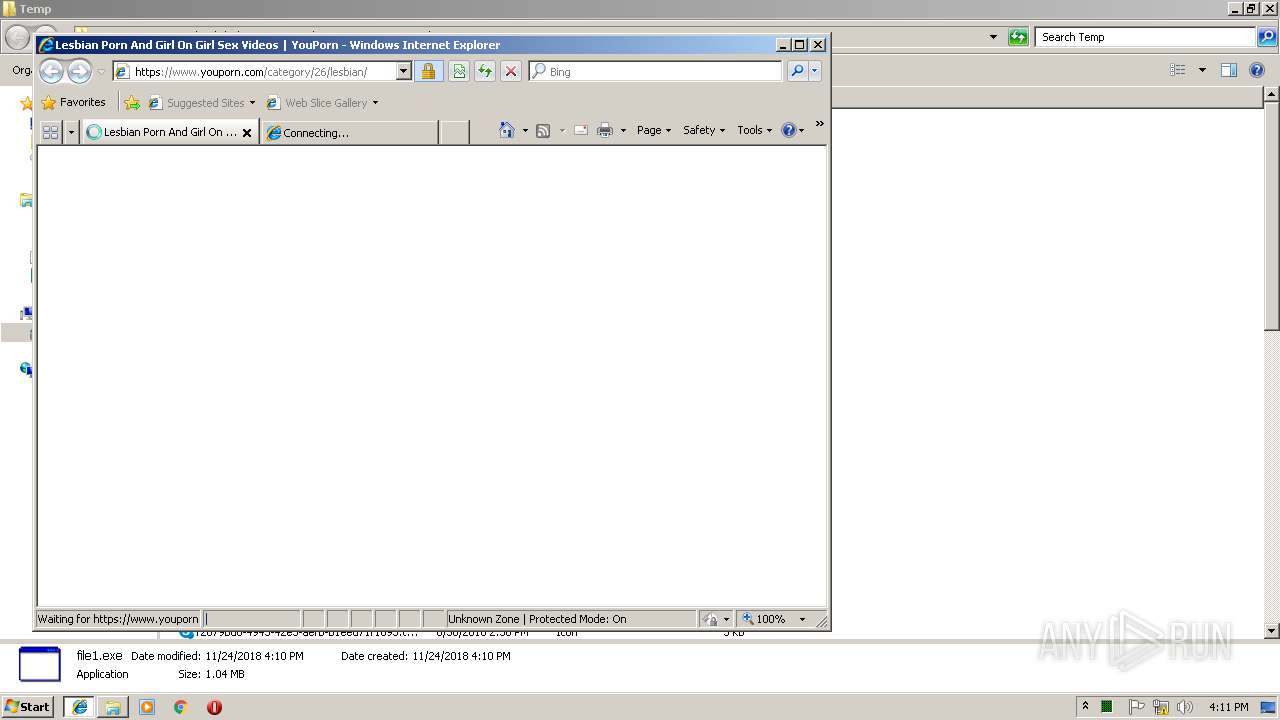Open the tab list dropdown arrow
The image size is (1280, 720).
pos(71,132)
